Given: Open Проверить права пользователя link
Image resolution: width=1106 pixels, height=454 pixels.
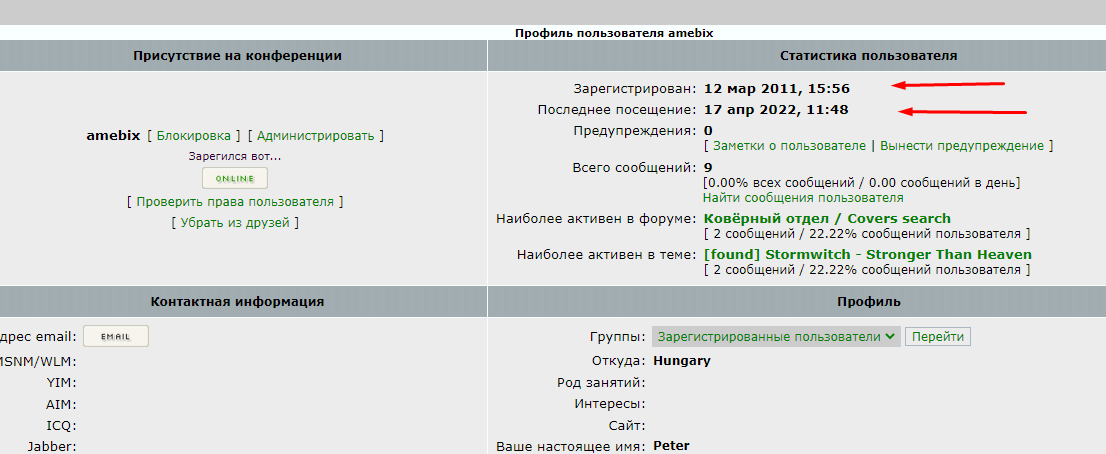Looking at the screenshot, I should 235,202.
